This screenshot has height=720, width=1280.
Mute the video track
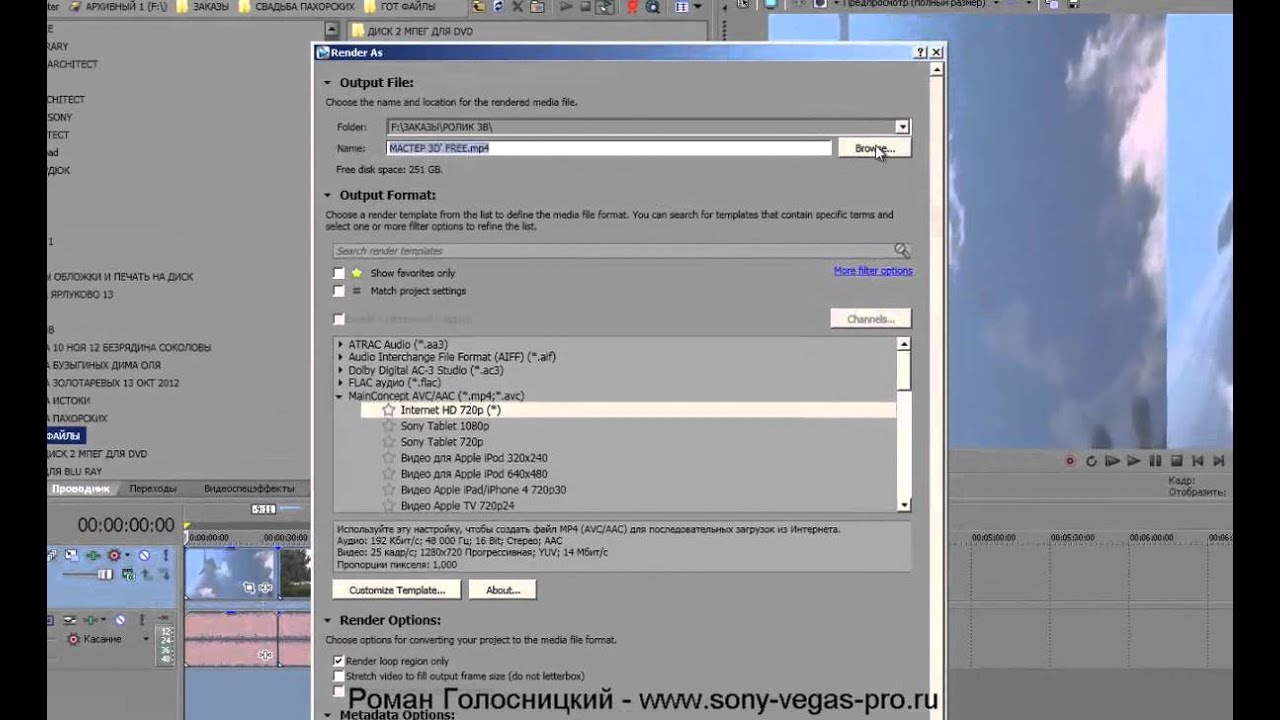click(x=143, y=555)
